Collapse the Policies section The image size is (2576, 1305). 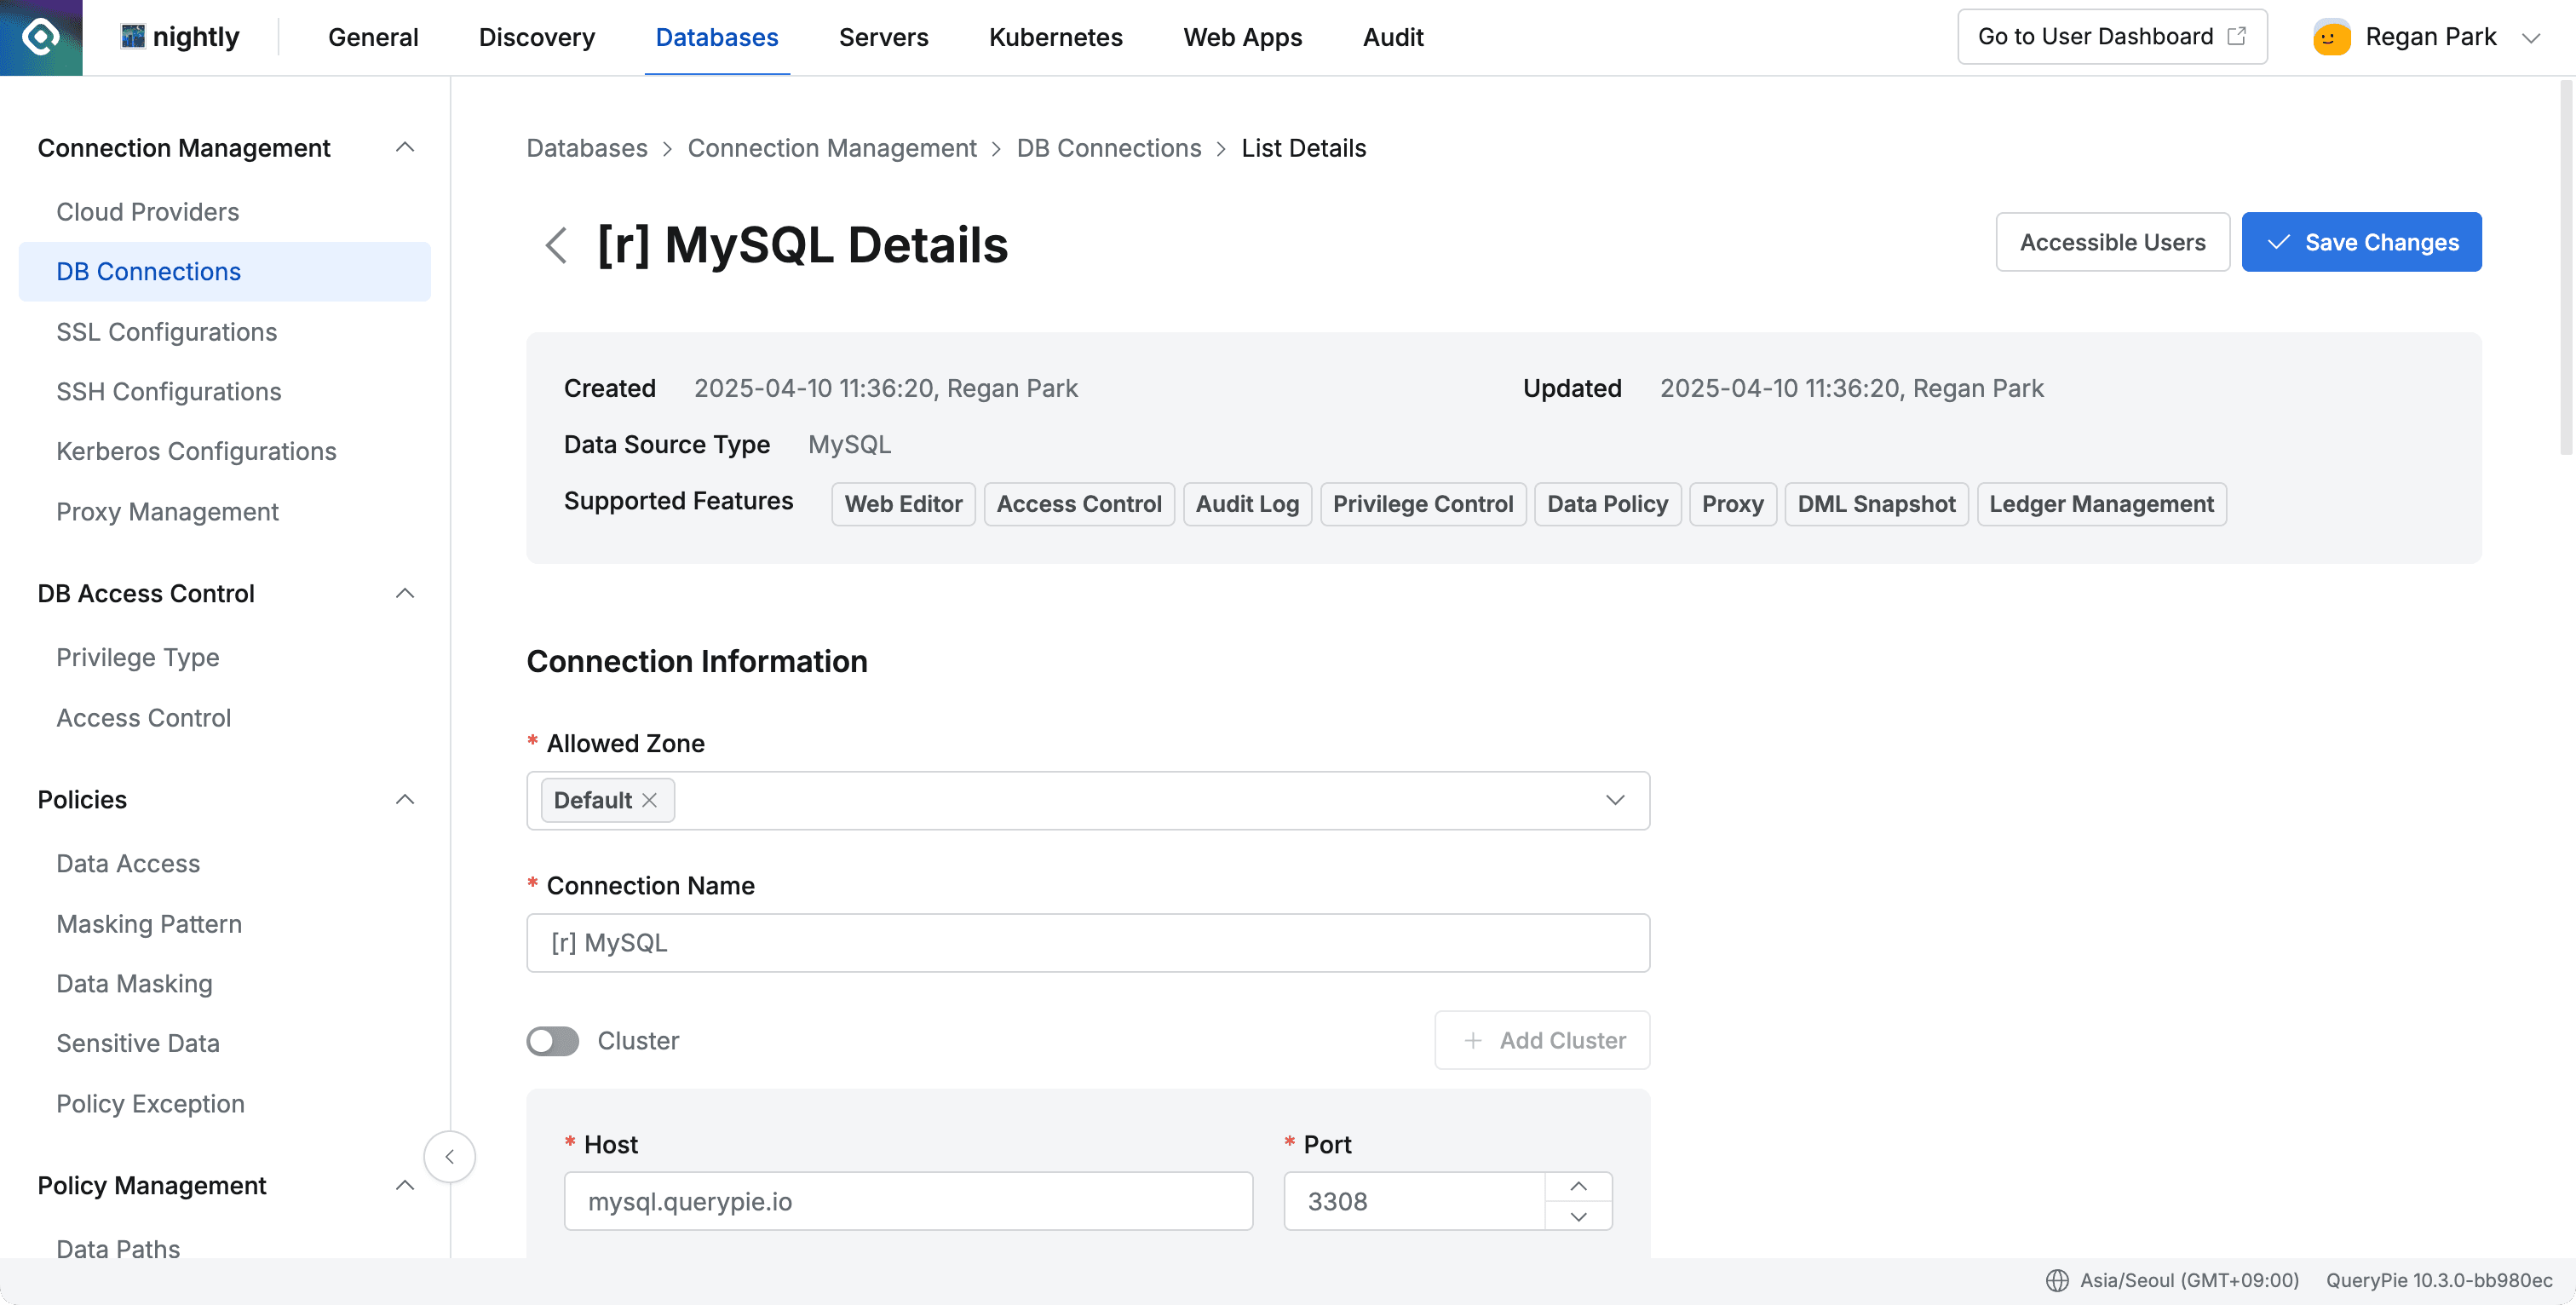[x=405, y=799]
